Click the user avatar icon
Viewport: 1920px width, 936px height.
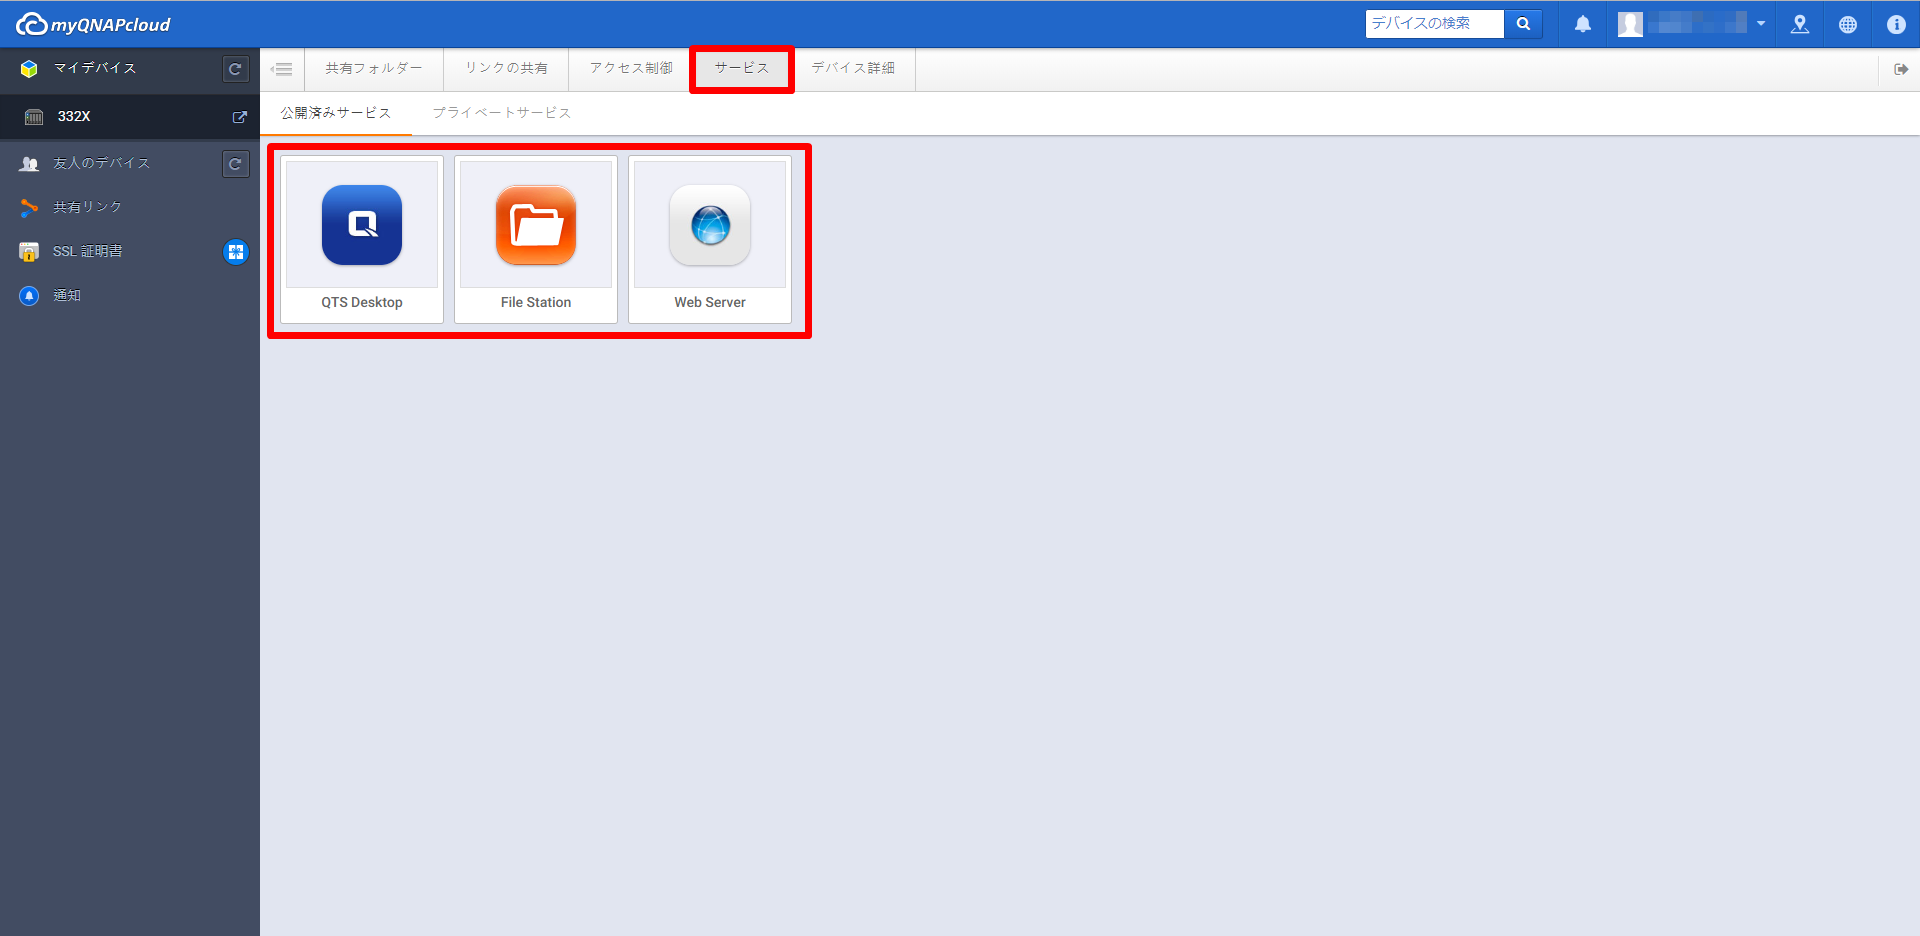pyautogui.click(x=1630, y=24)
